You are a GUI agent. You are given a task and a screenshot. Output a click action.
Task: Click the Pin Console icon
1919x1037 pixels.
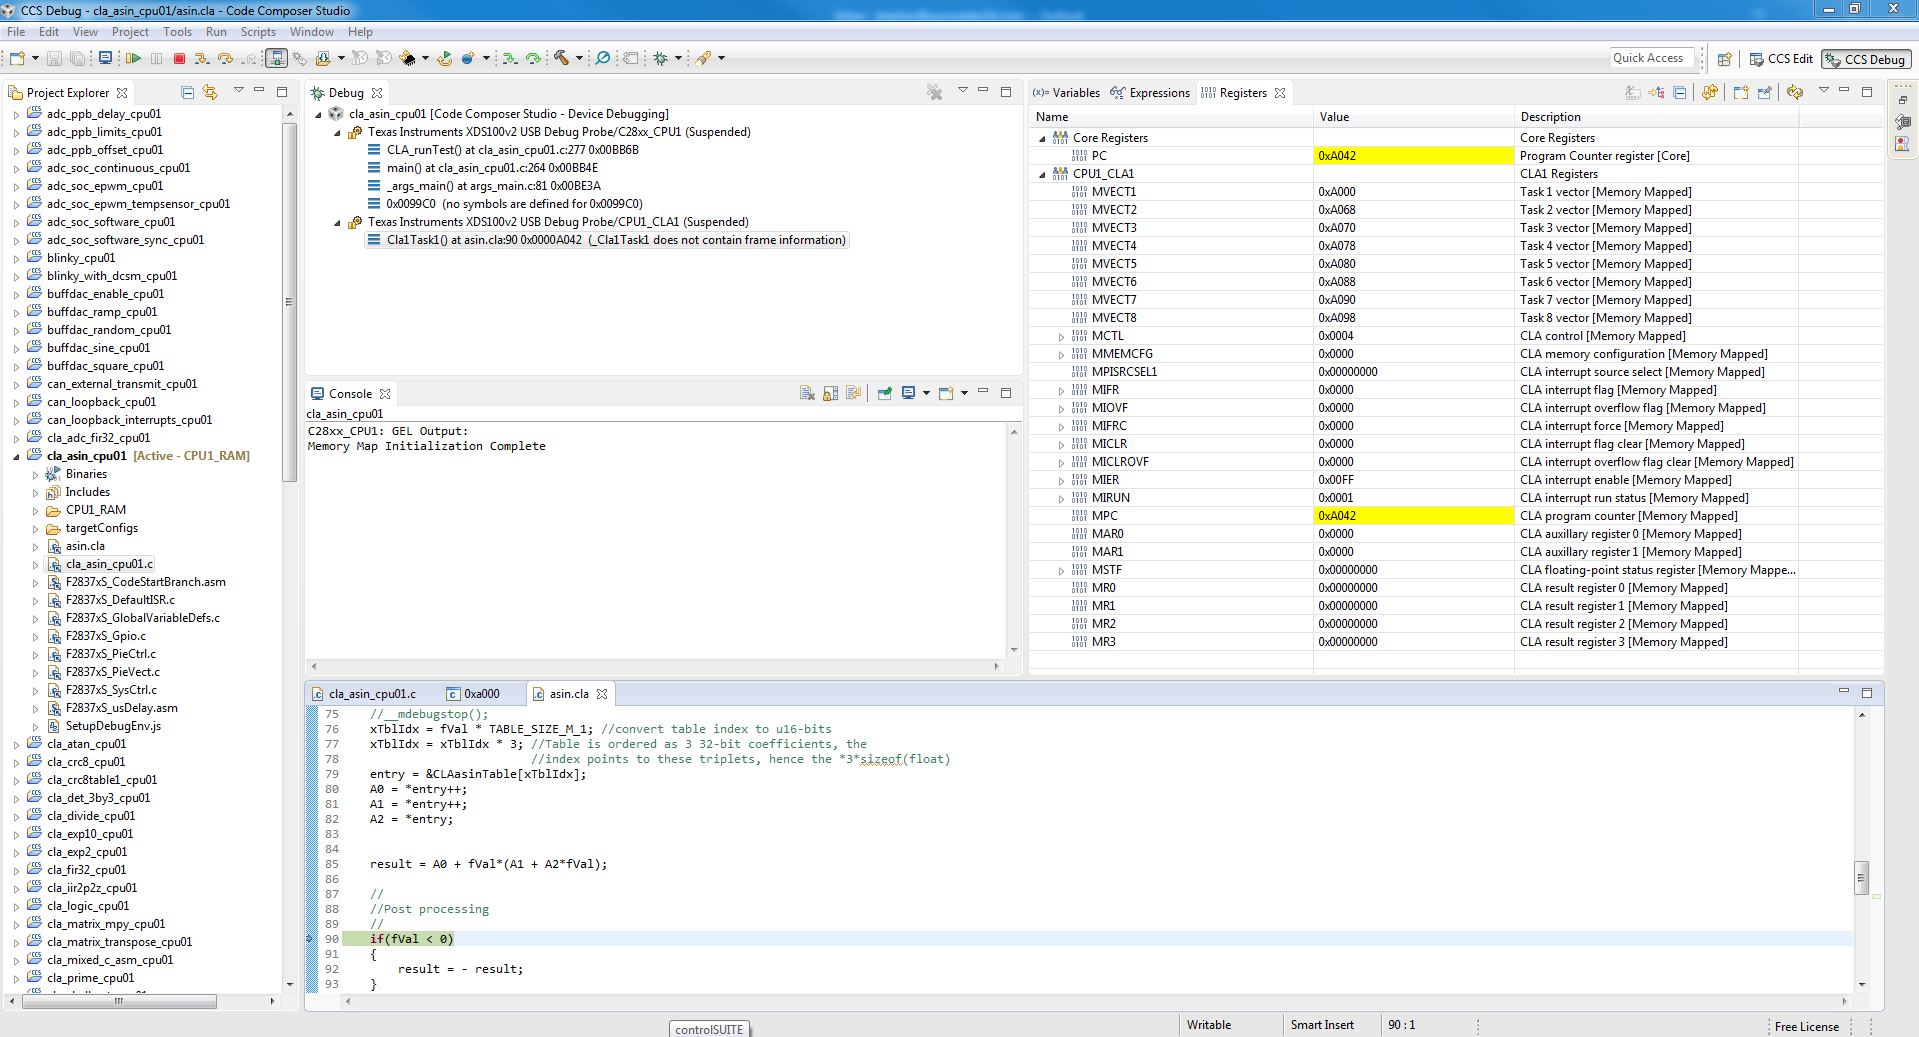pyautogui.click(x=885, y=393)
